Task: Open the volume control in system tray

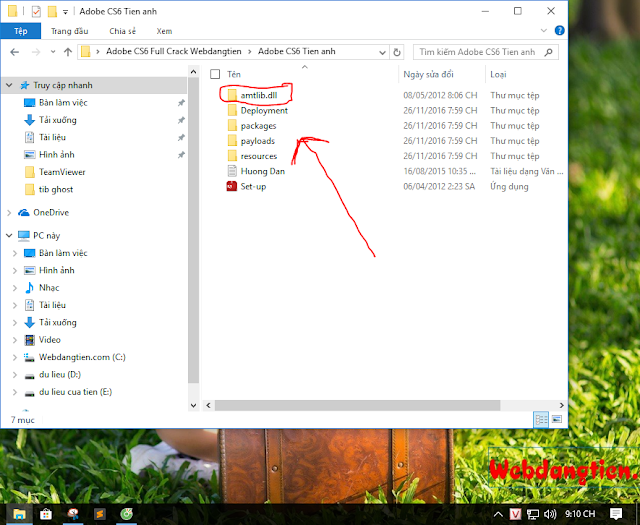Action: pyautogui.click(x=550, y=514)
